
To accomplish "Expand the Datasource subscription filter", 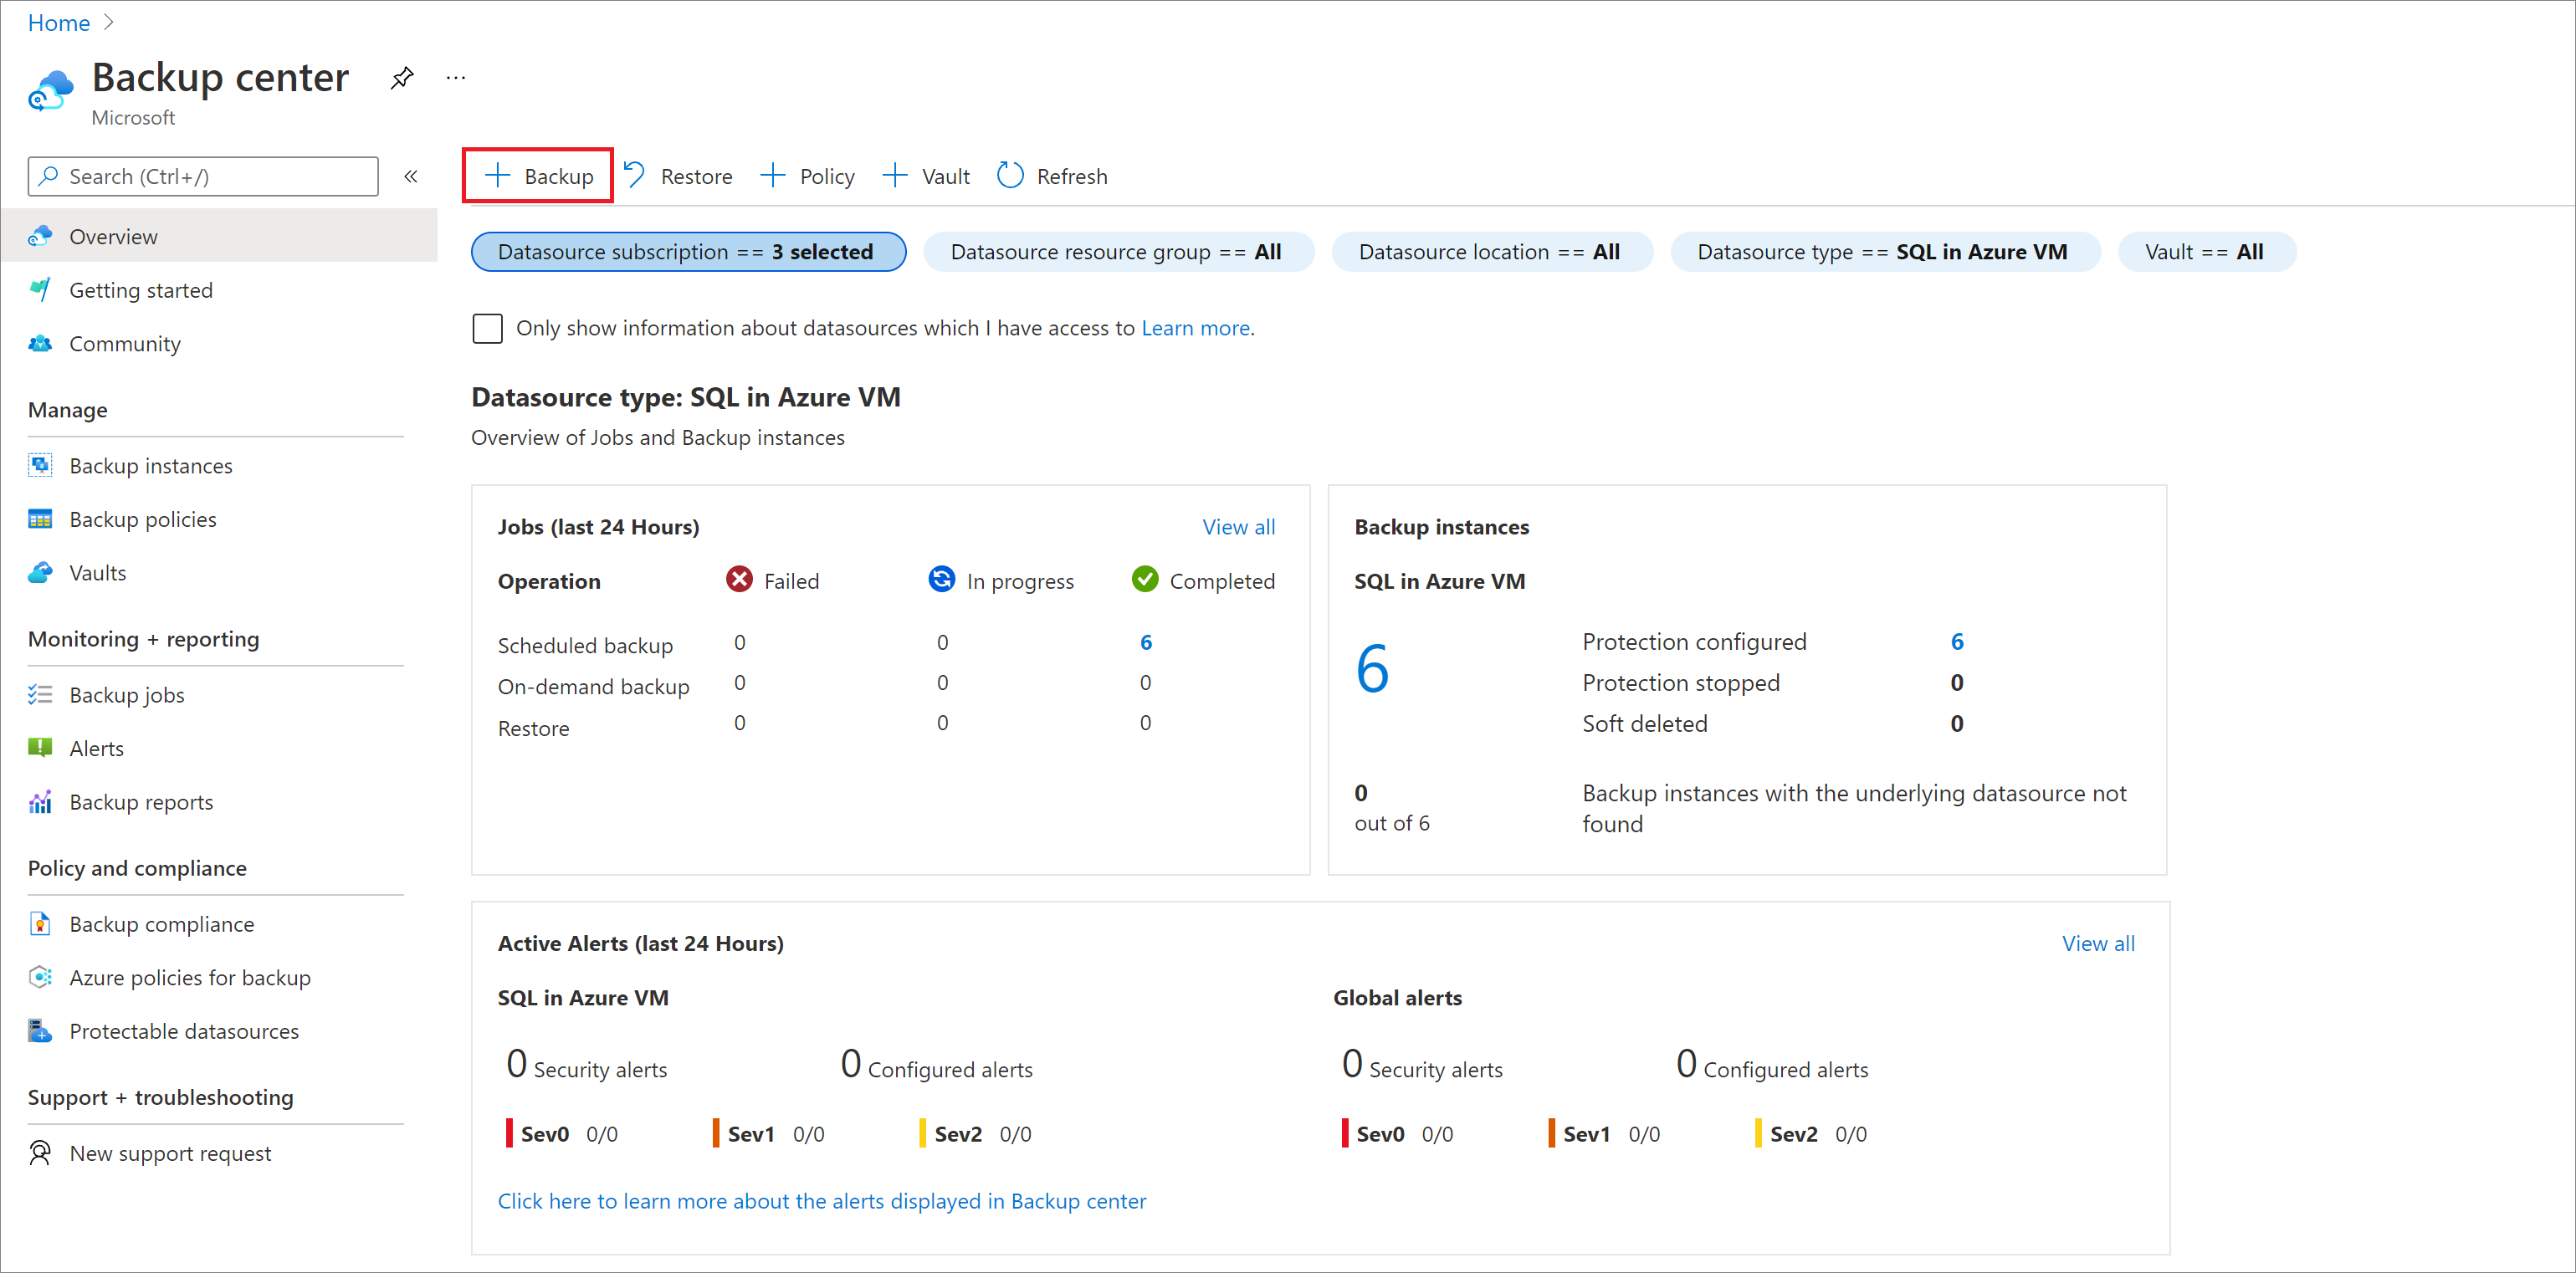I will [687, 251].
